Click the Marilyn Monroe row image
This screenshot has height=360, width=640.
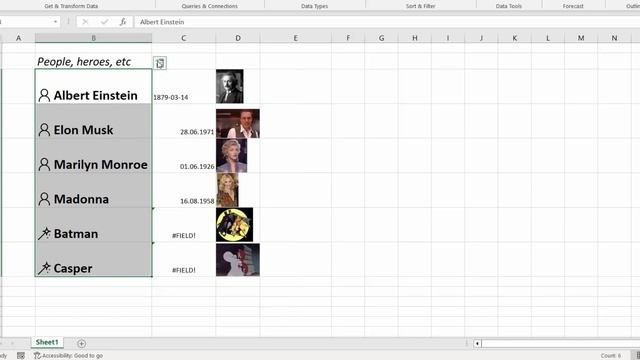(231, 156)
